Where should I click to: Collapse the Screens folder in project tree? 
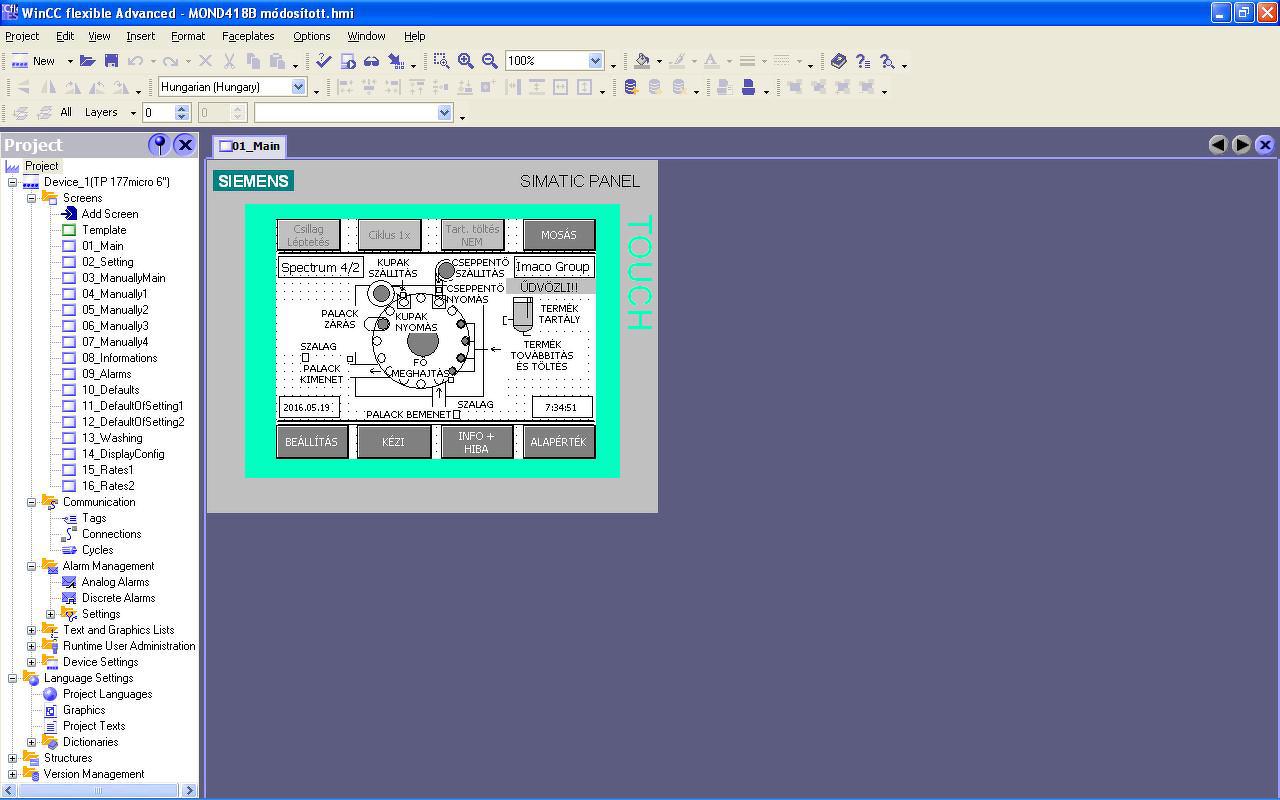pyautogui.click(x=31, y=198)
